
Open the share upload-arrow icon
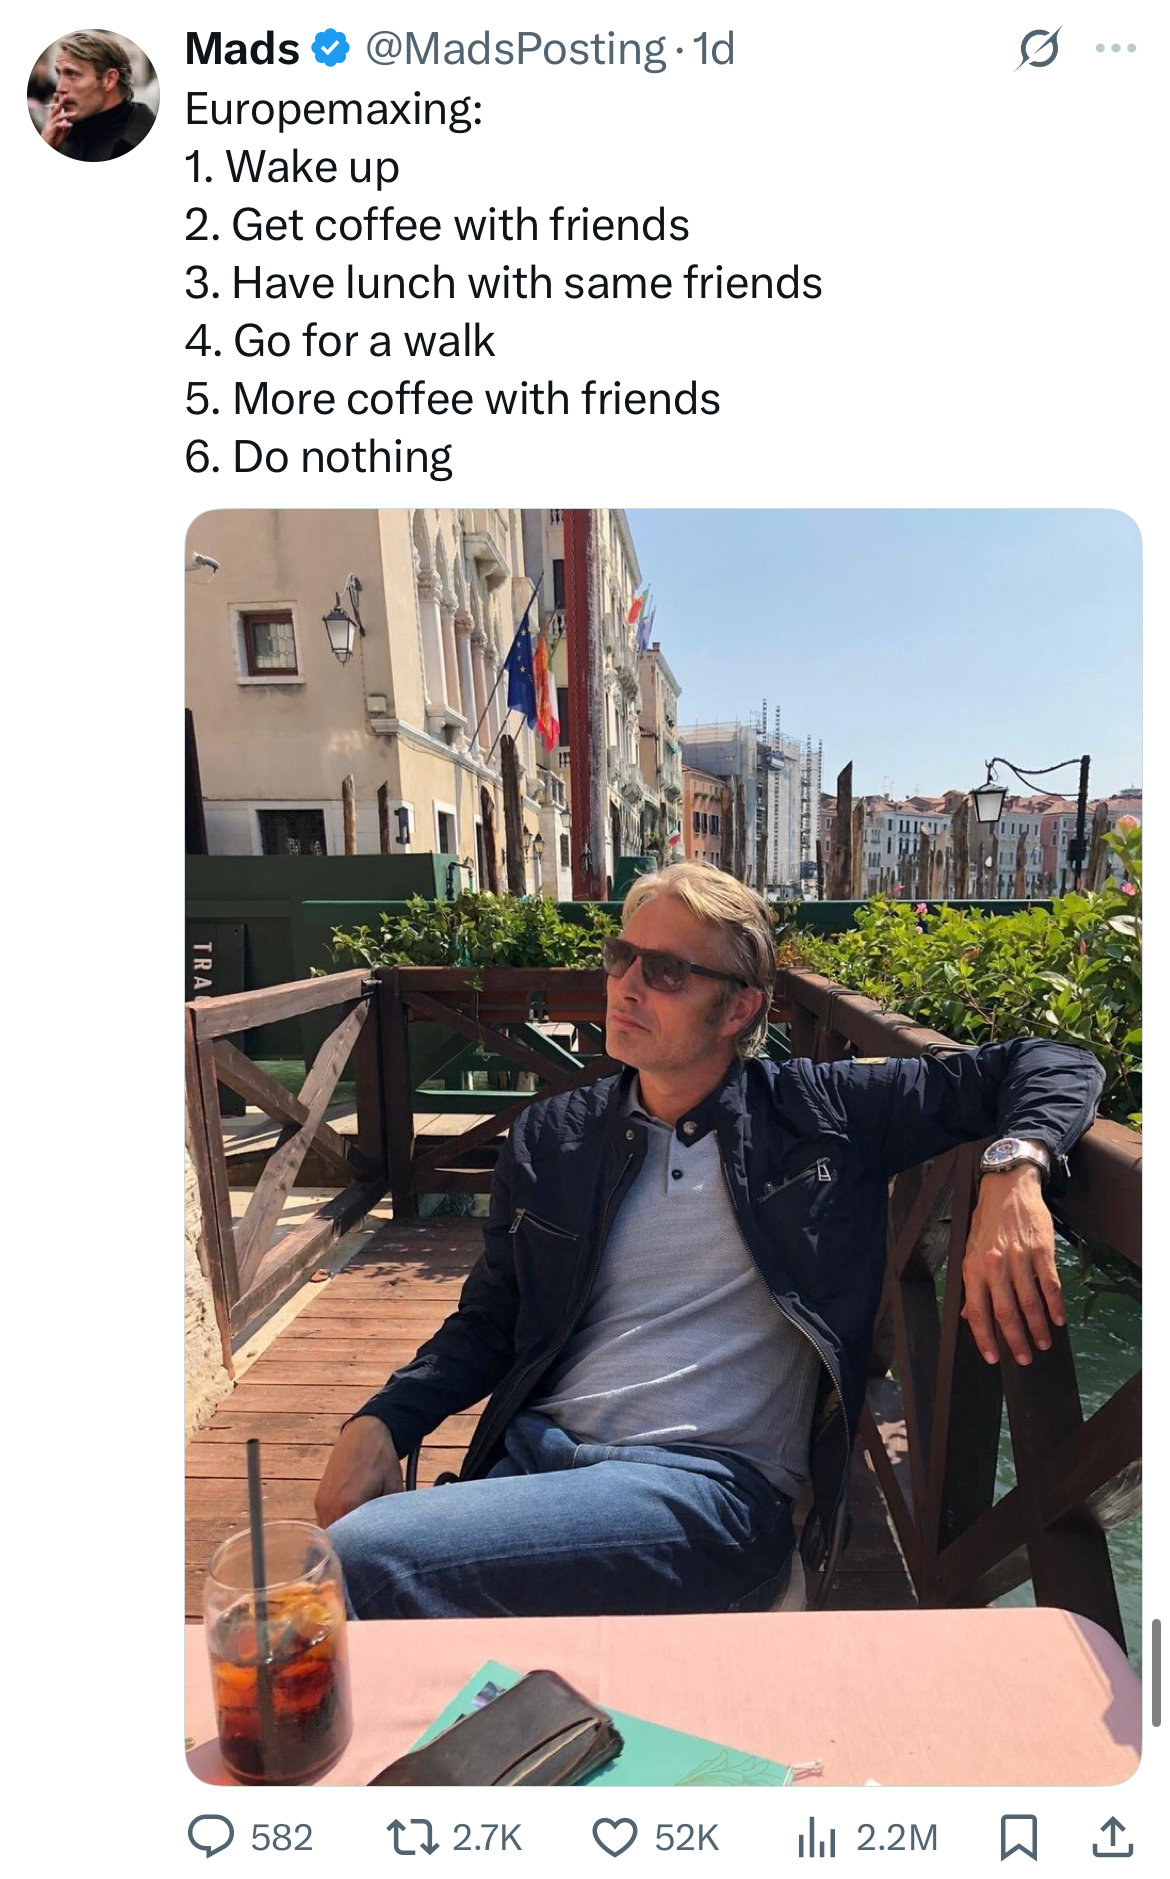pos(1113,1837)
